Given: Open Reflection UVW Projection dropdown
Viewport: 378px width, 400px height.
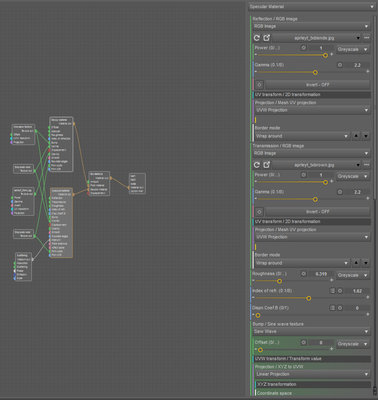Looking at the screenshot, I should [x=312, y=110].
